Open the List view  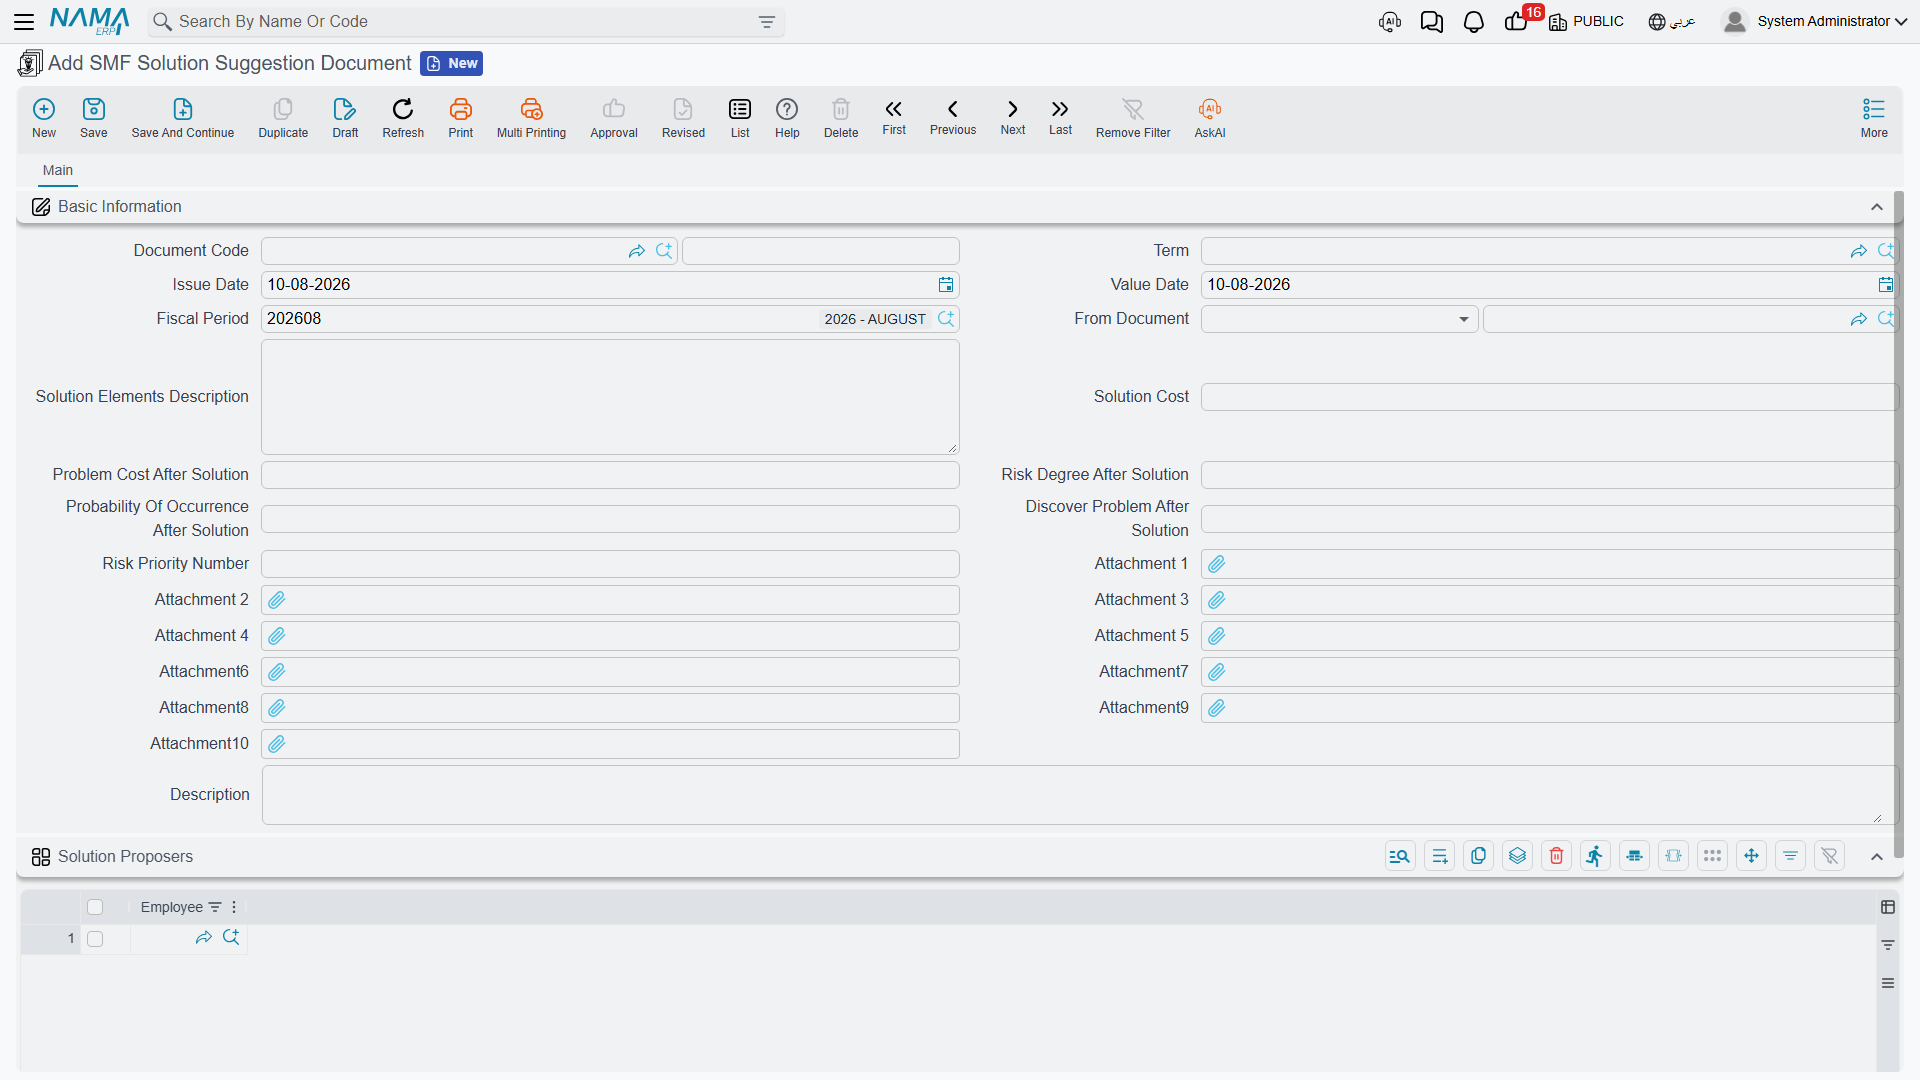tap(740, 118)
